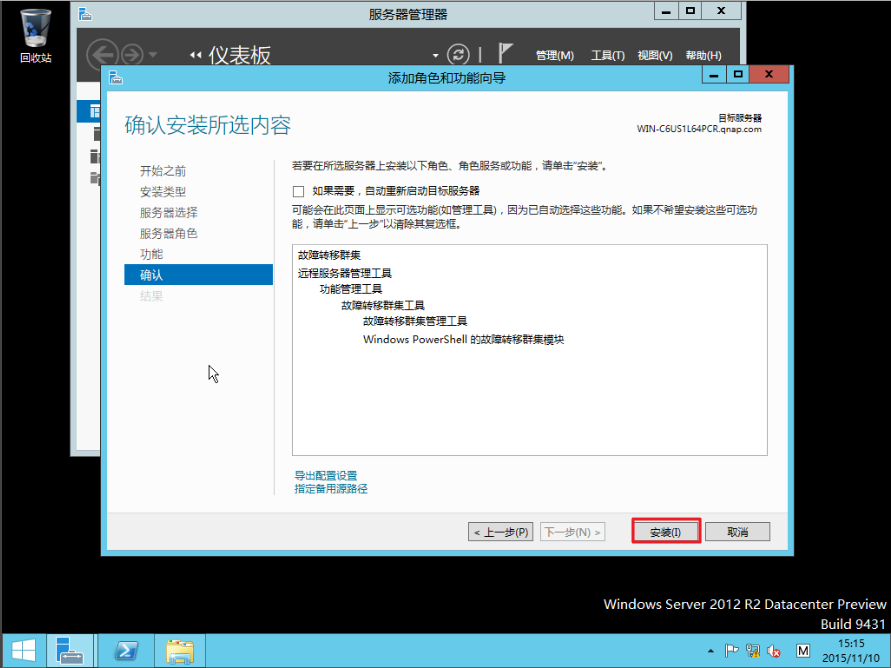Click the wizard title bar icon
891x668 pixels.
tap(116, 77)
